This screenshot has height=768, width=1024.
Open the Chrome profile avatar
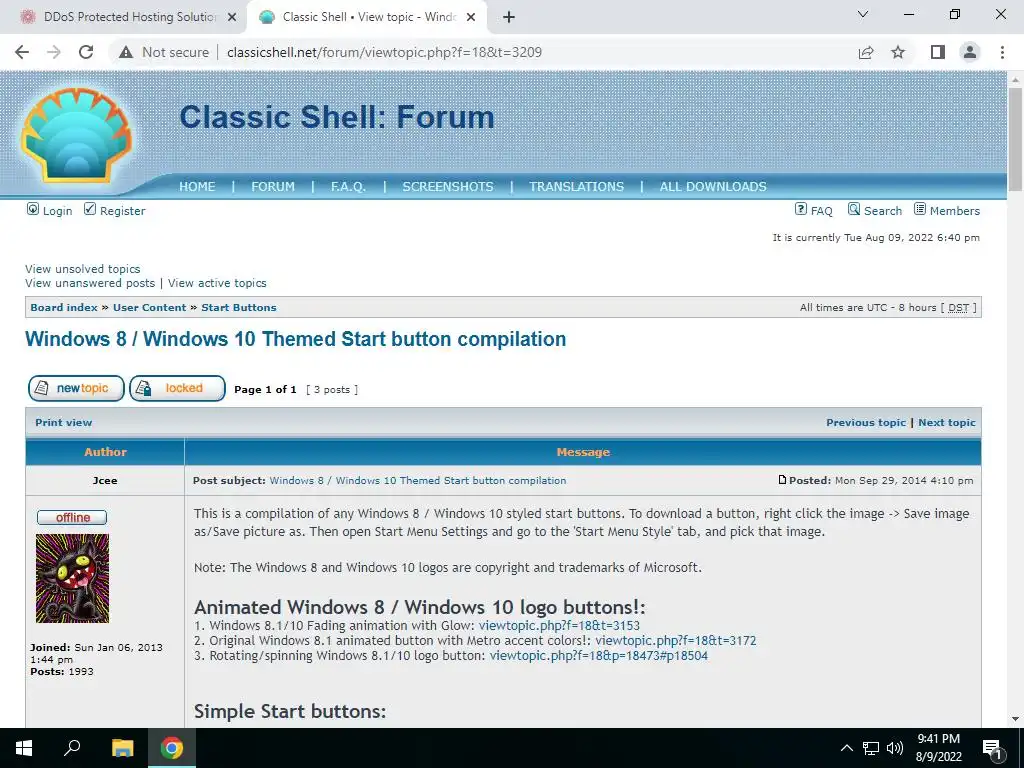coord(970,52)
